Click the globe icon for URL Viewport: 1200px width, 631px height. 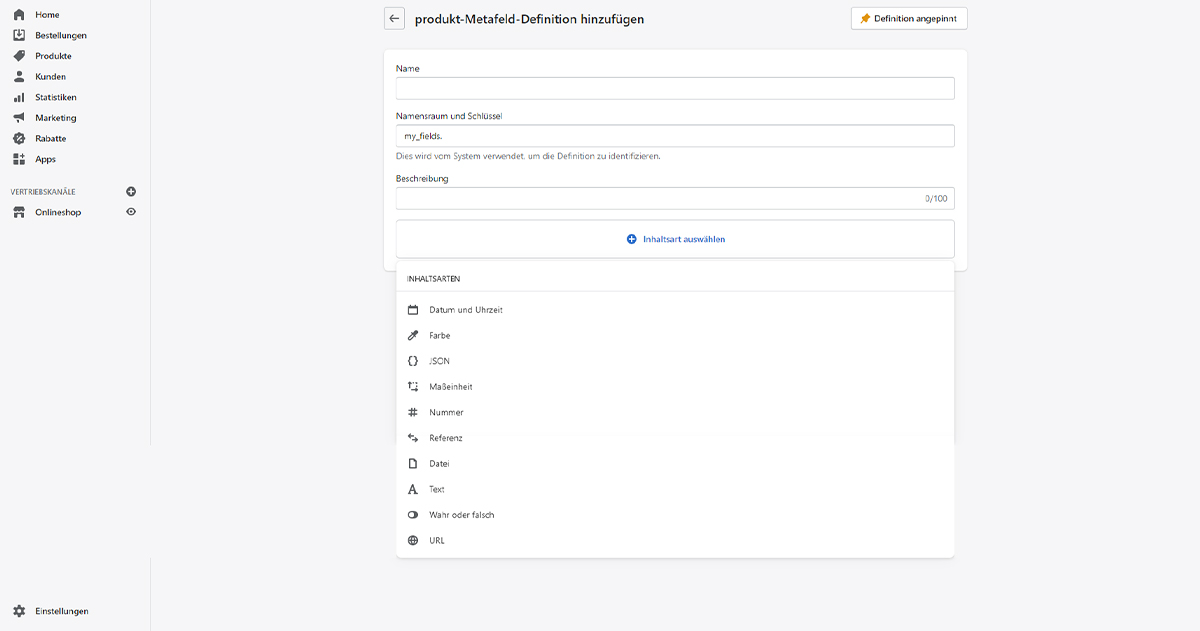[x=413, y=541]
